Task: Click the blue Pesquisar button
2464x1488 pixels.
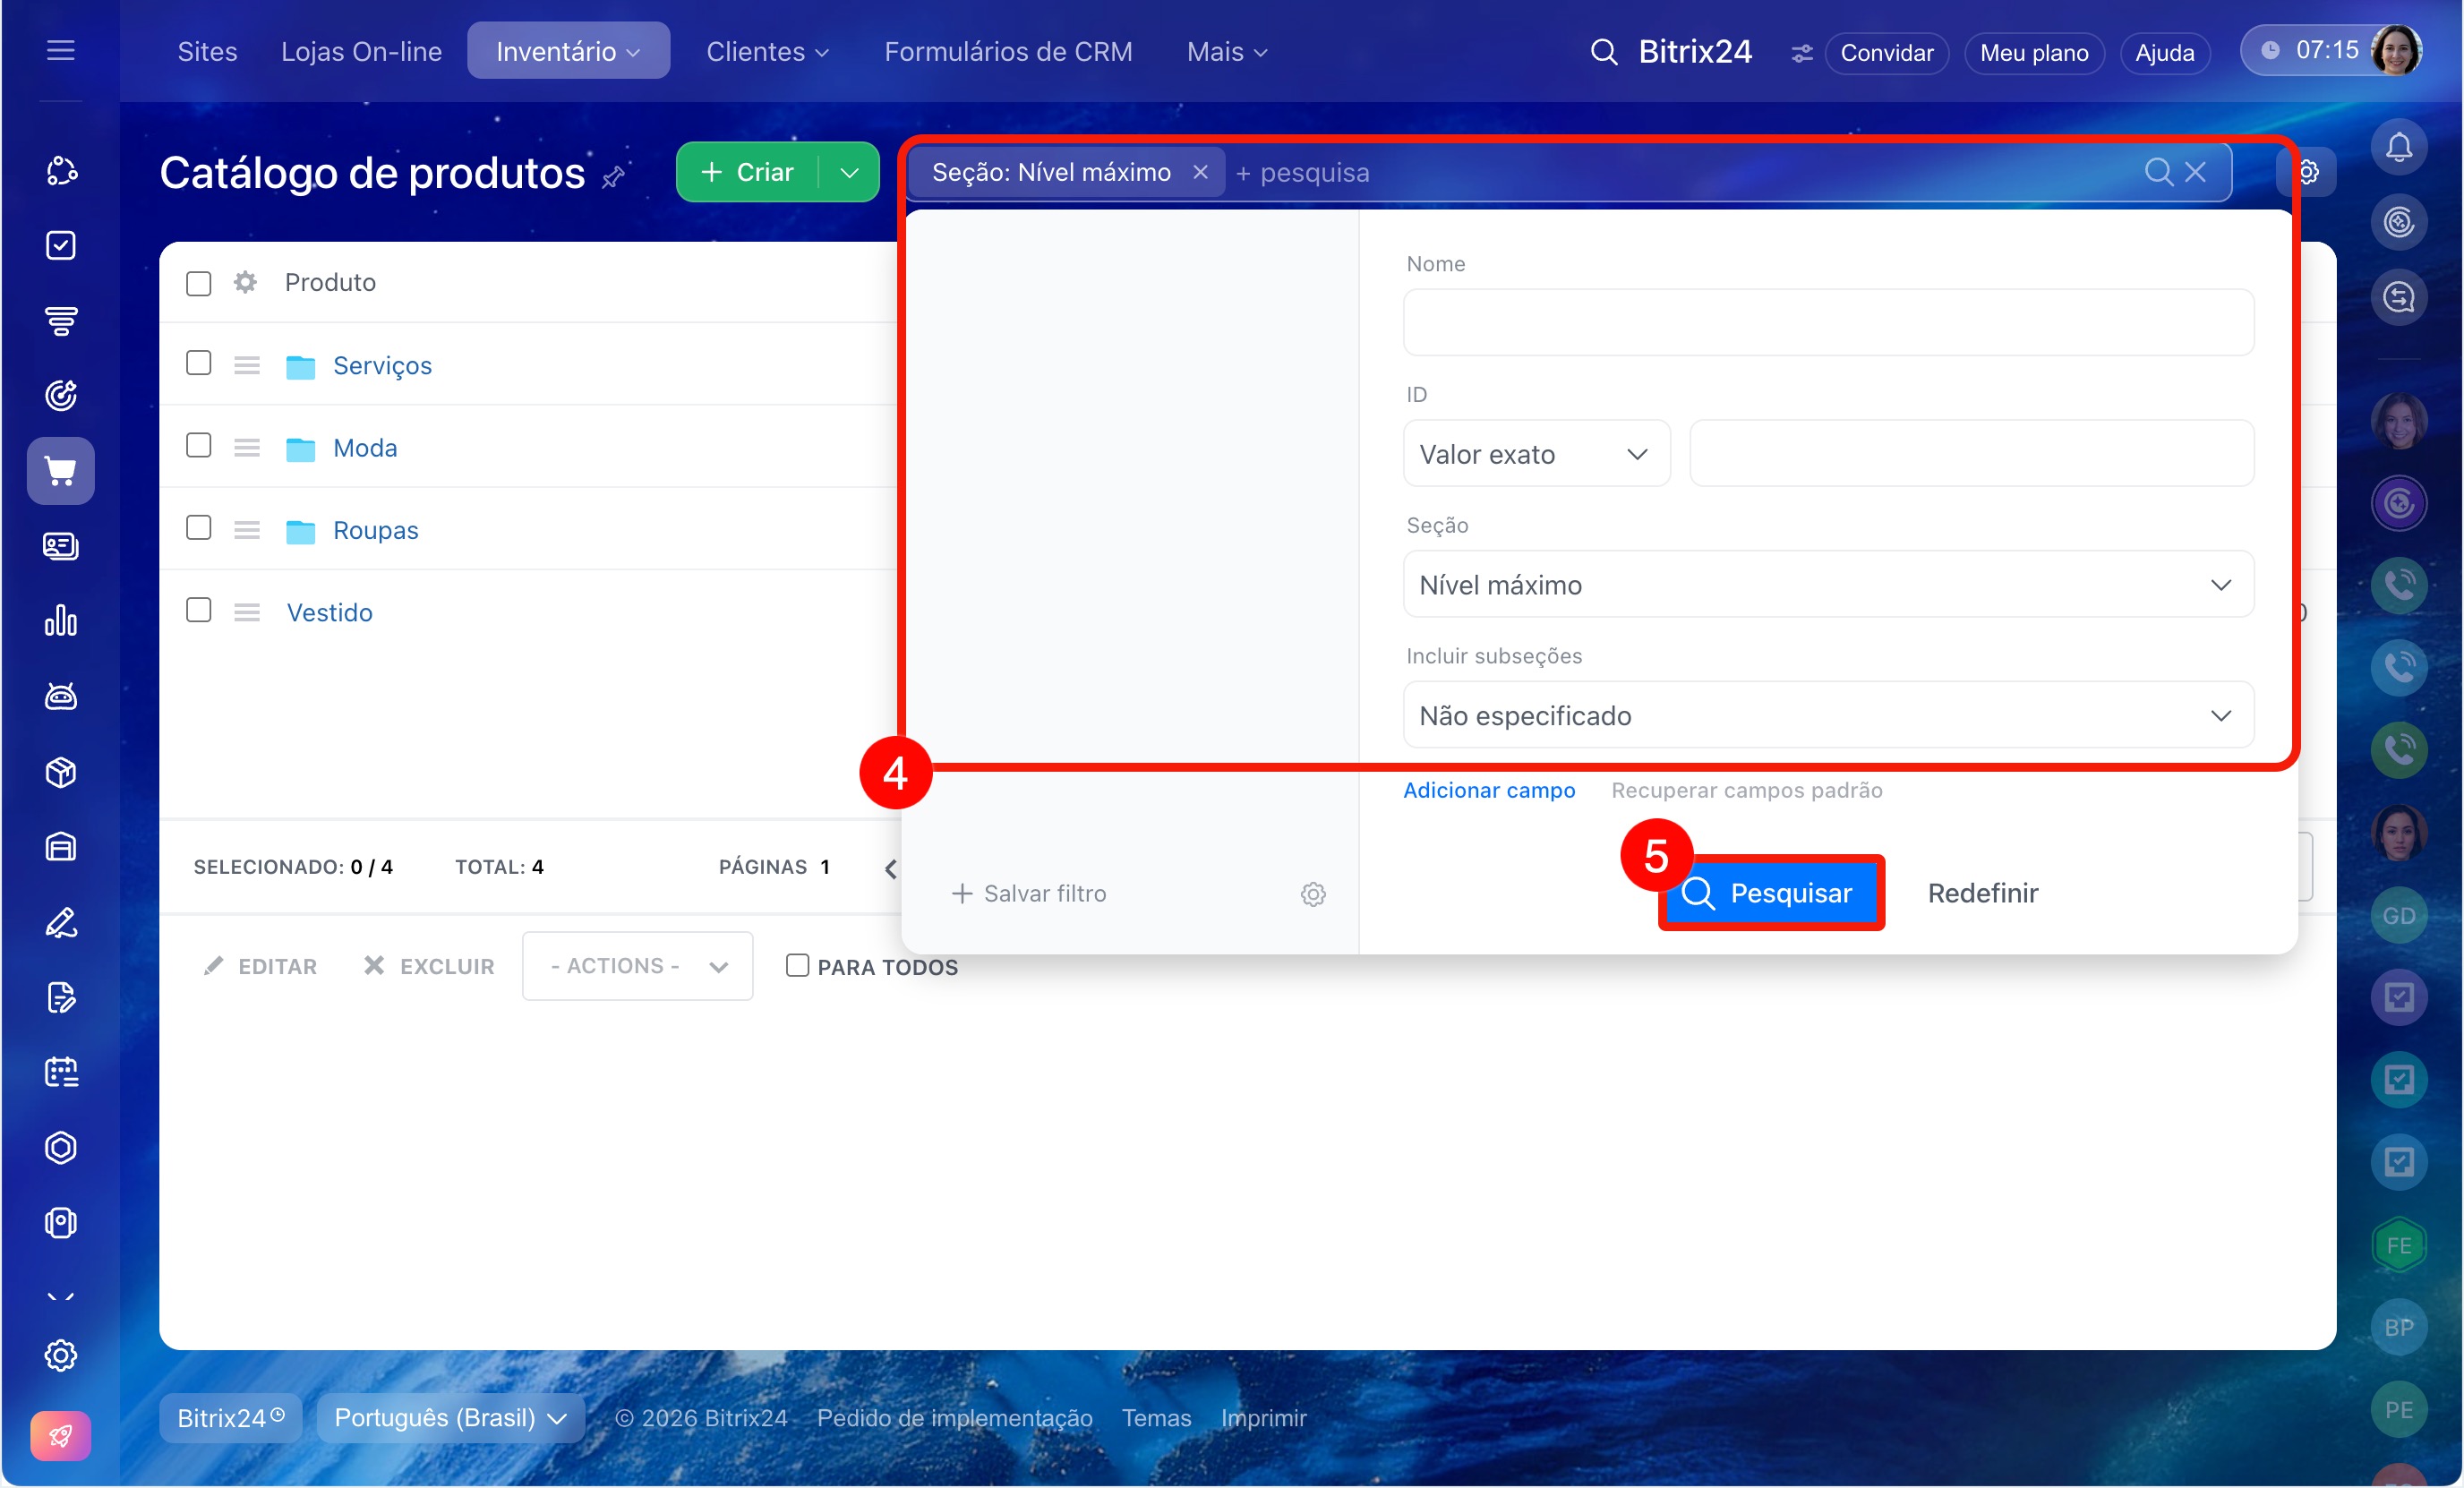Action: [x=1770, y=893]
